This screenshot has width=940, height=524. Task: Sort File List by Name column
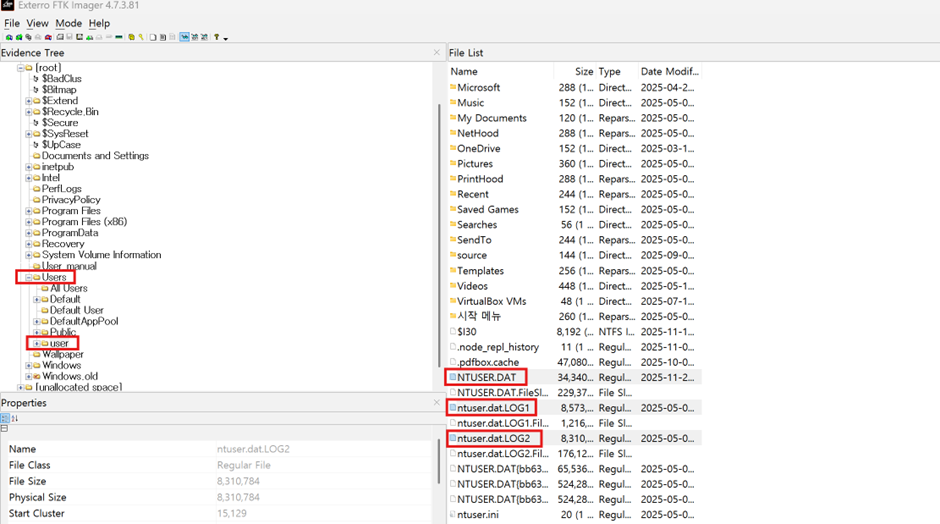[501, 71]
